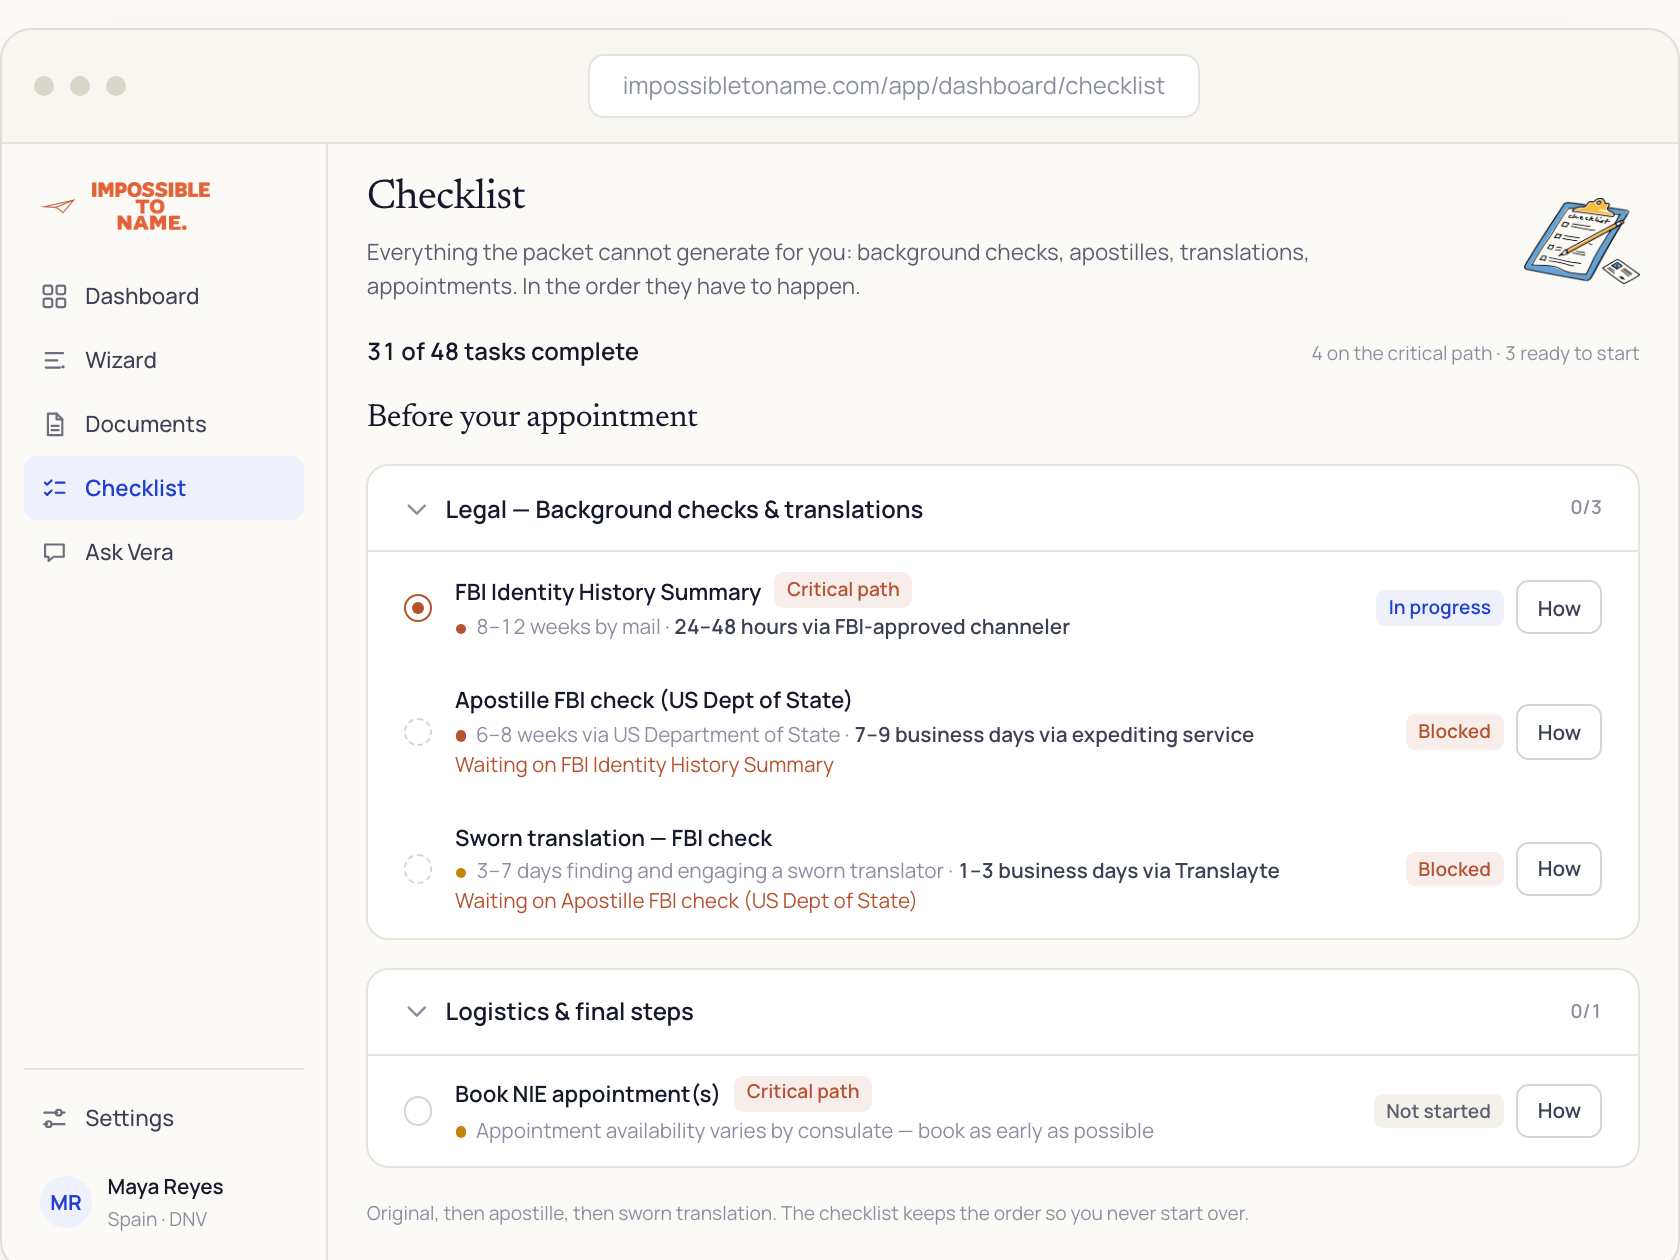Click the Before your appointment heading
This screenshot has height=1260, width=1680.
point(532,416)
